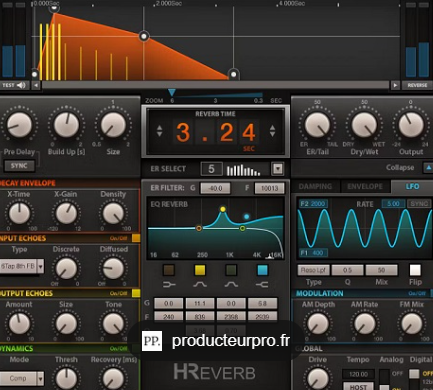This screenshot has width=433, height=390.
Task: Click the LFO RATE 5.00 field
Action: 393,203
